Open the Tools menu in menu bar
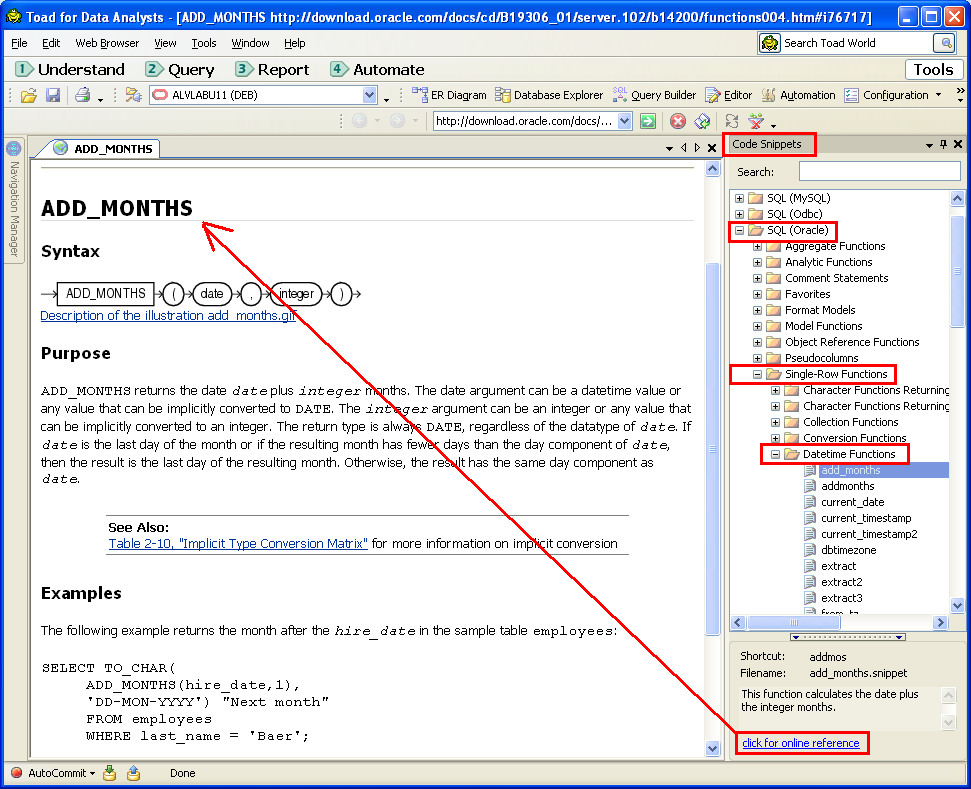 point(204,43)
